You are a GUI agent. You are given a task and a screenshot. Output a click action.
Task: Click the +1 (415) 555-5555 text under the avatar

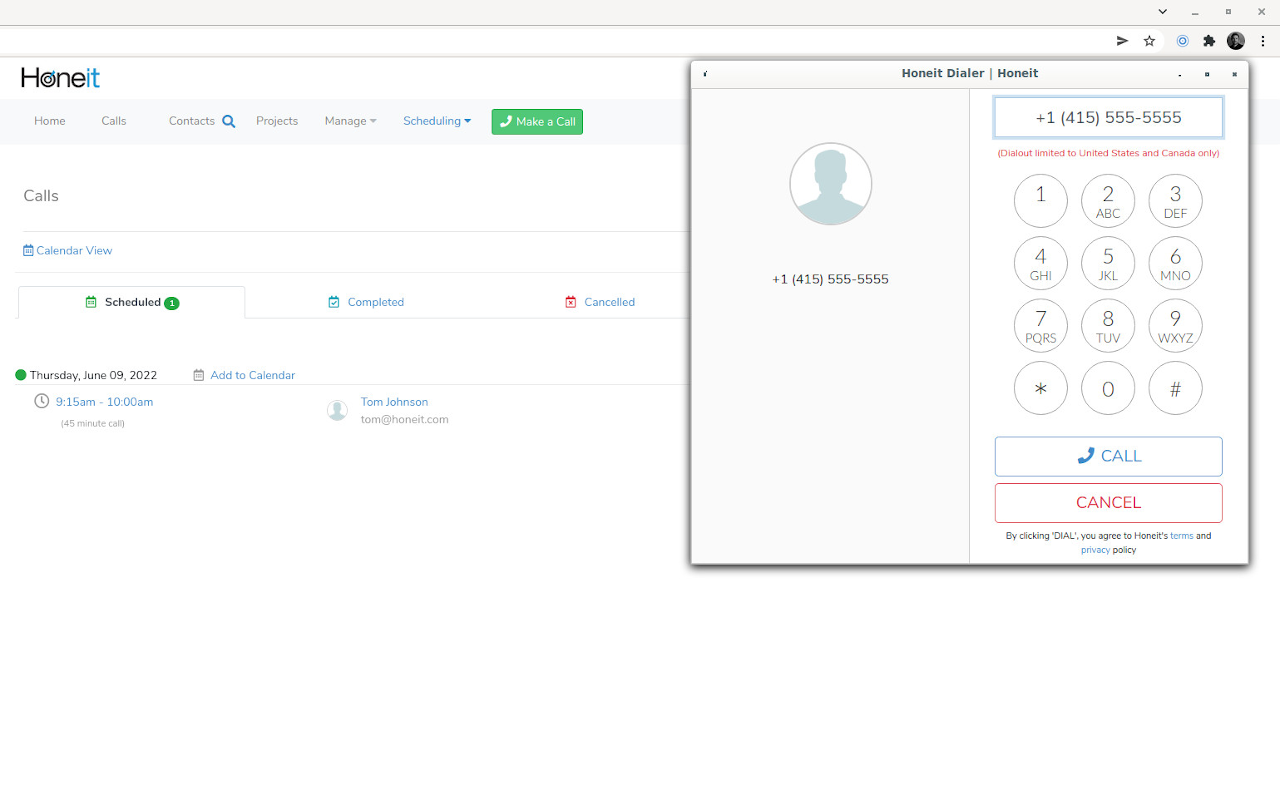(x=830, y=279)
